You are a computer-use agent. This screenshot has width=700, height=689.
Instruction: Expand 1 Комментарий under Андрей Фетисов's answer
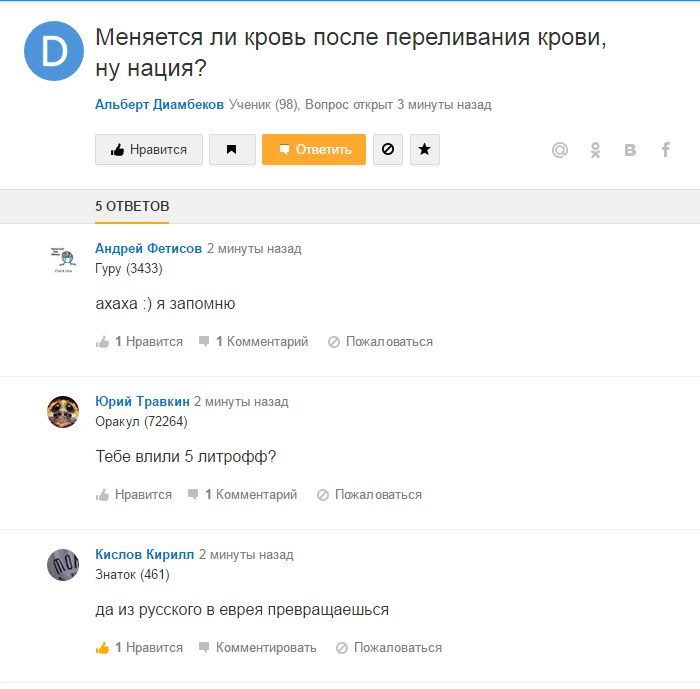coord(254,342)
